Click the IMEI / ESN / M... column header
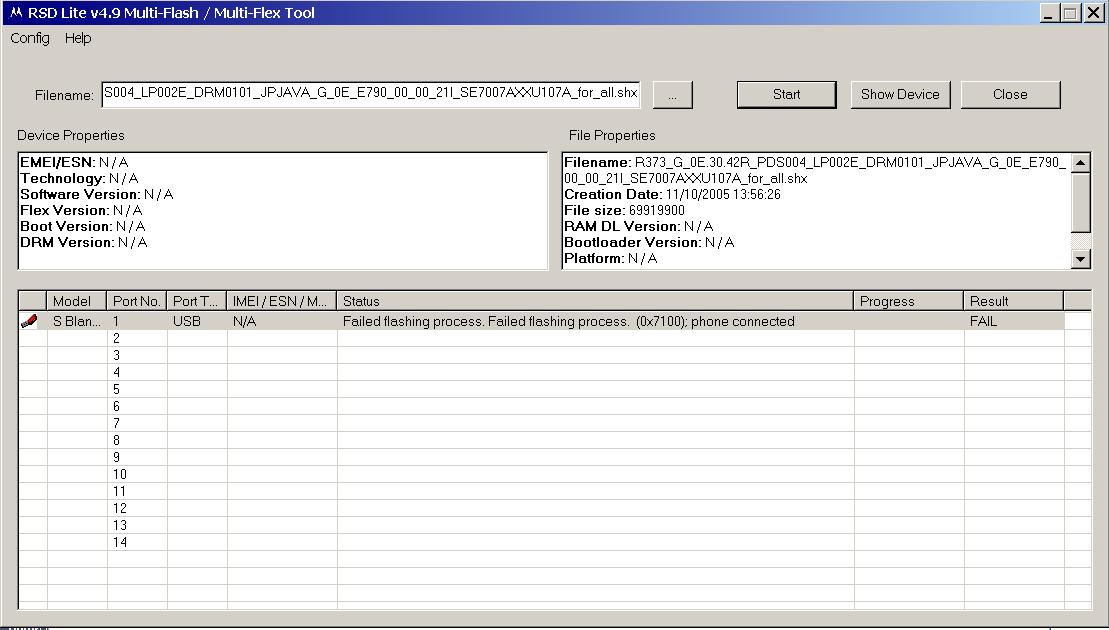Image resolution: width=1109 pixels, height=630 pixels. click(x=281, y=301)
